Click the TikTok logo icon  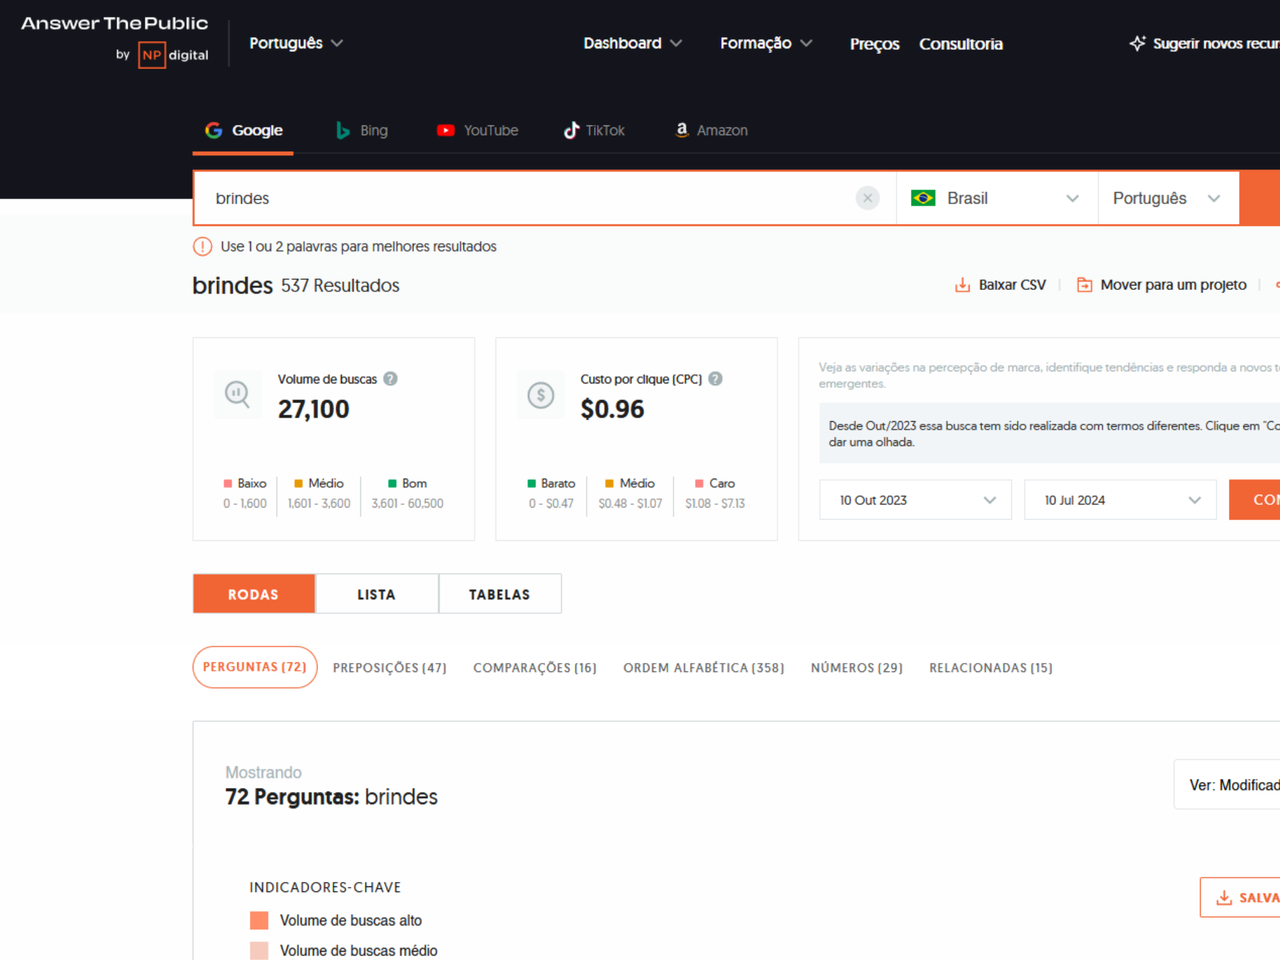[571, 130]
